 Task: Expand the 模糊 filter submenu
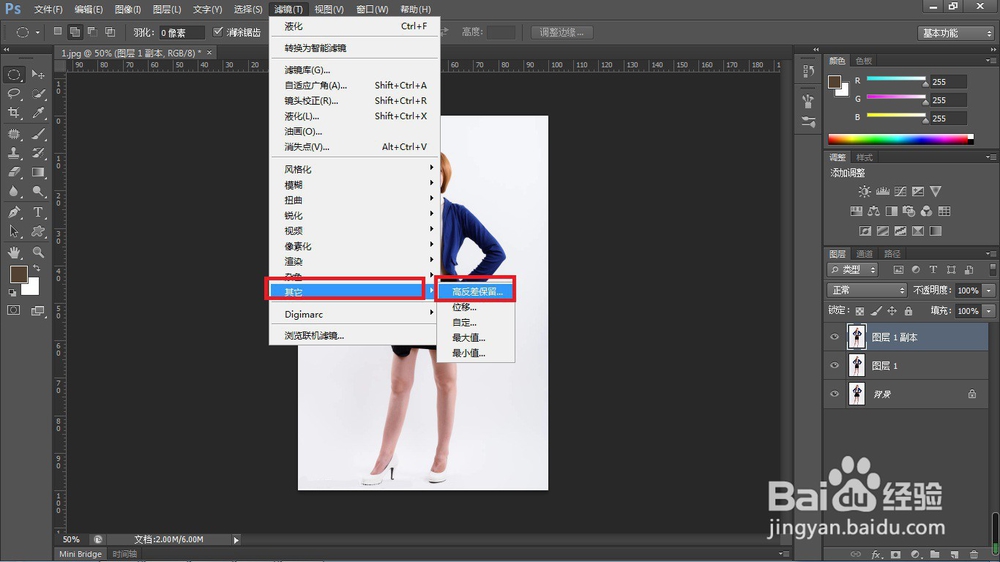354,185
